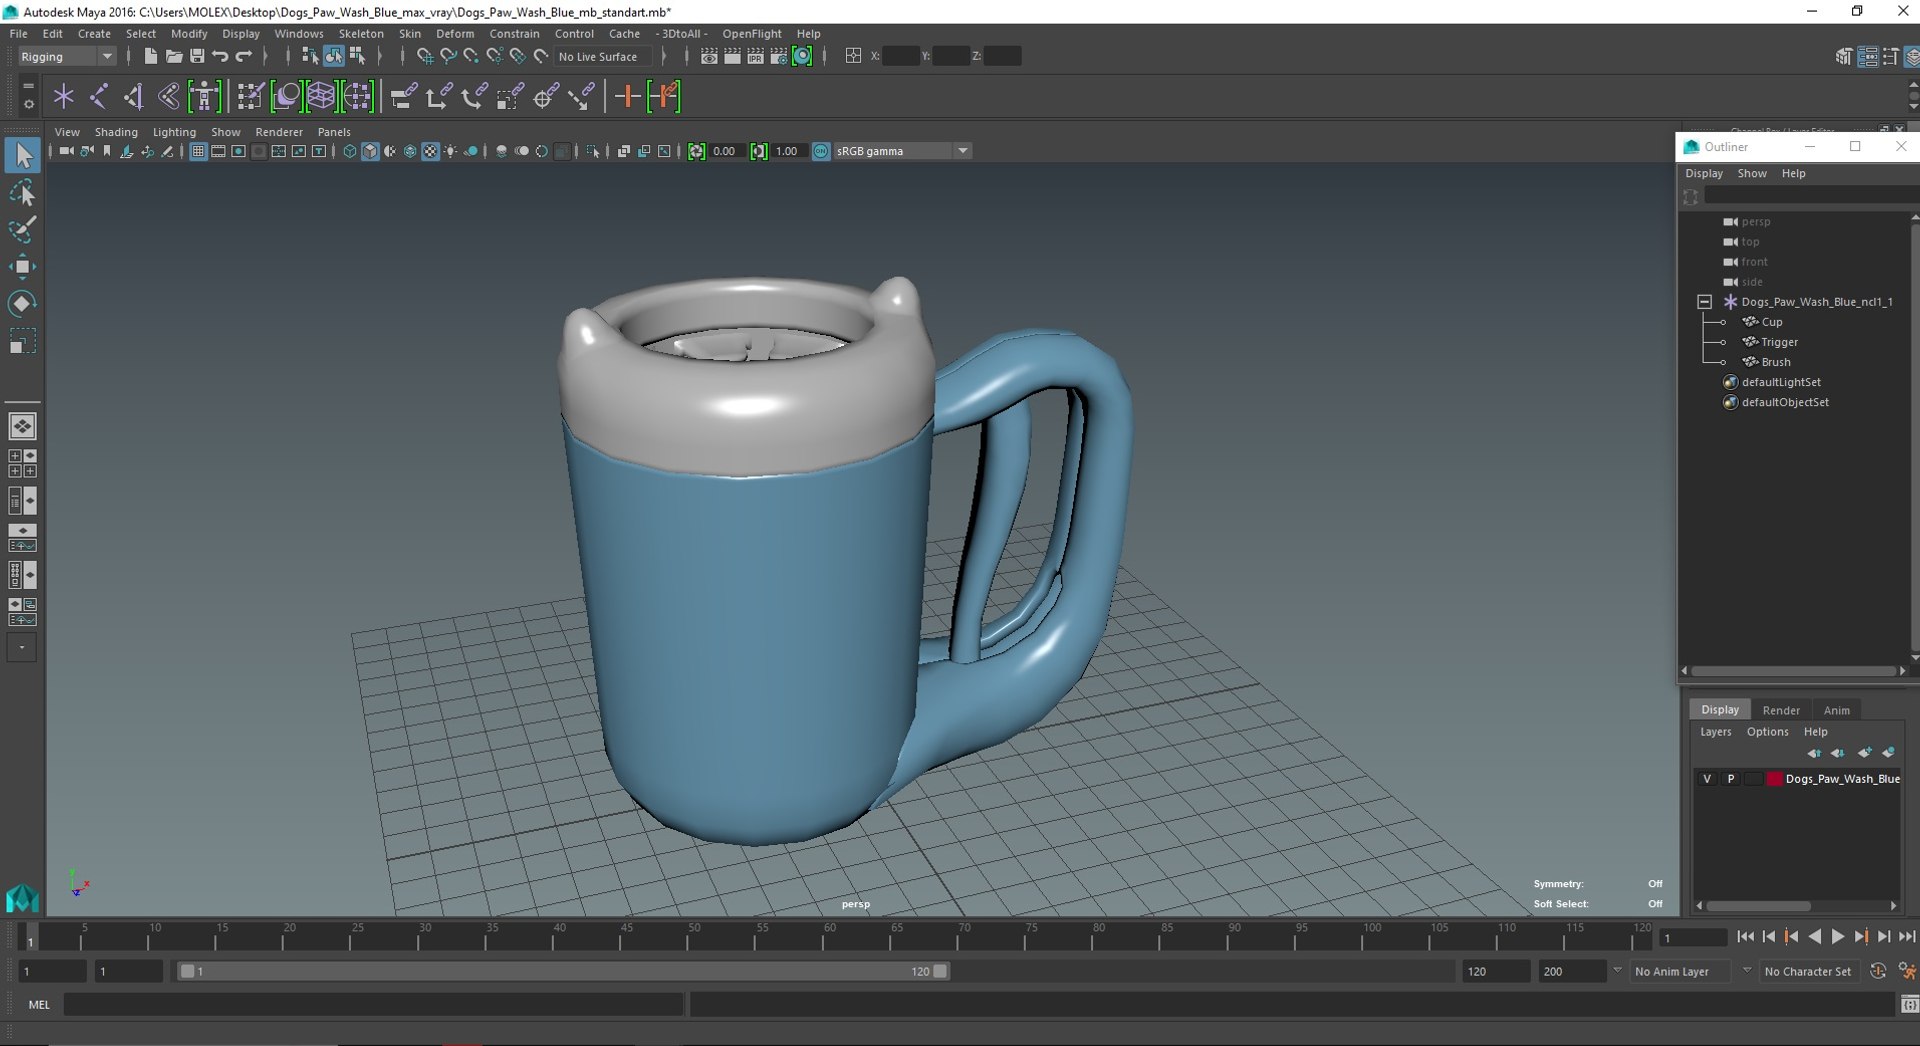Switch to the Render layer tab
The height and width of the screenshot is (1046, 1920).
pyautogui.click(x=1780, y=710)
